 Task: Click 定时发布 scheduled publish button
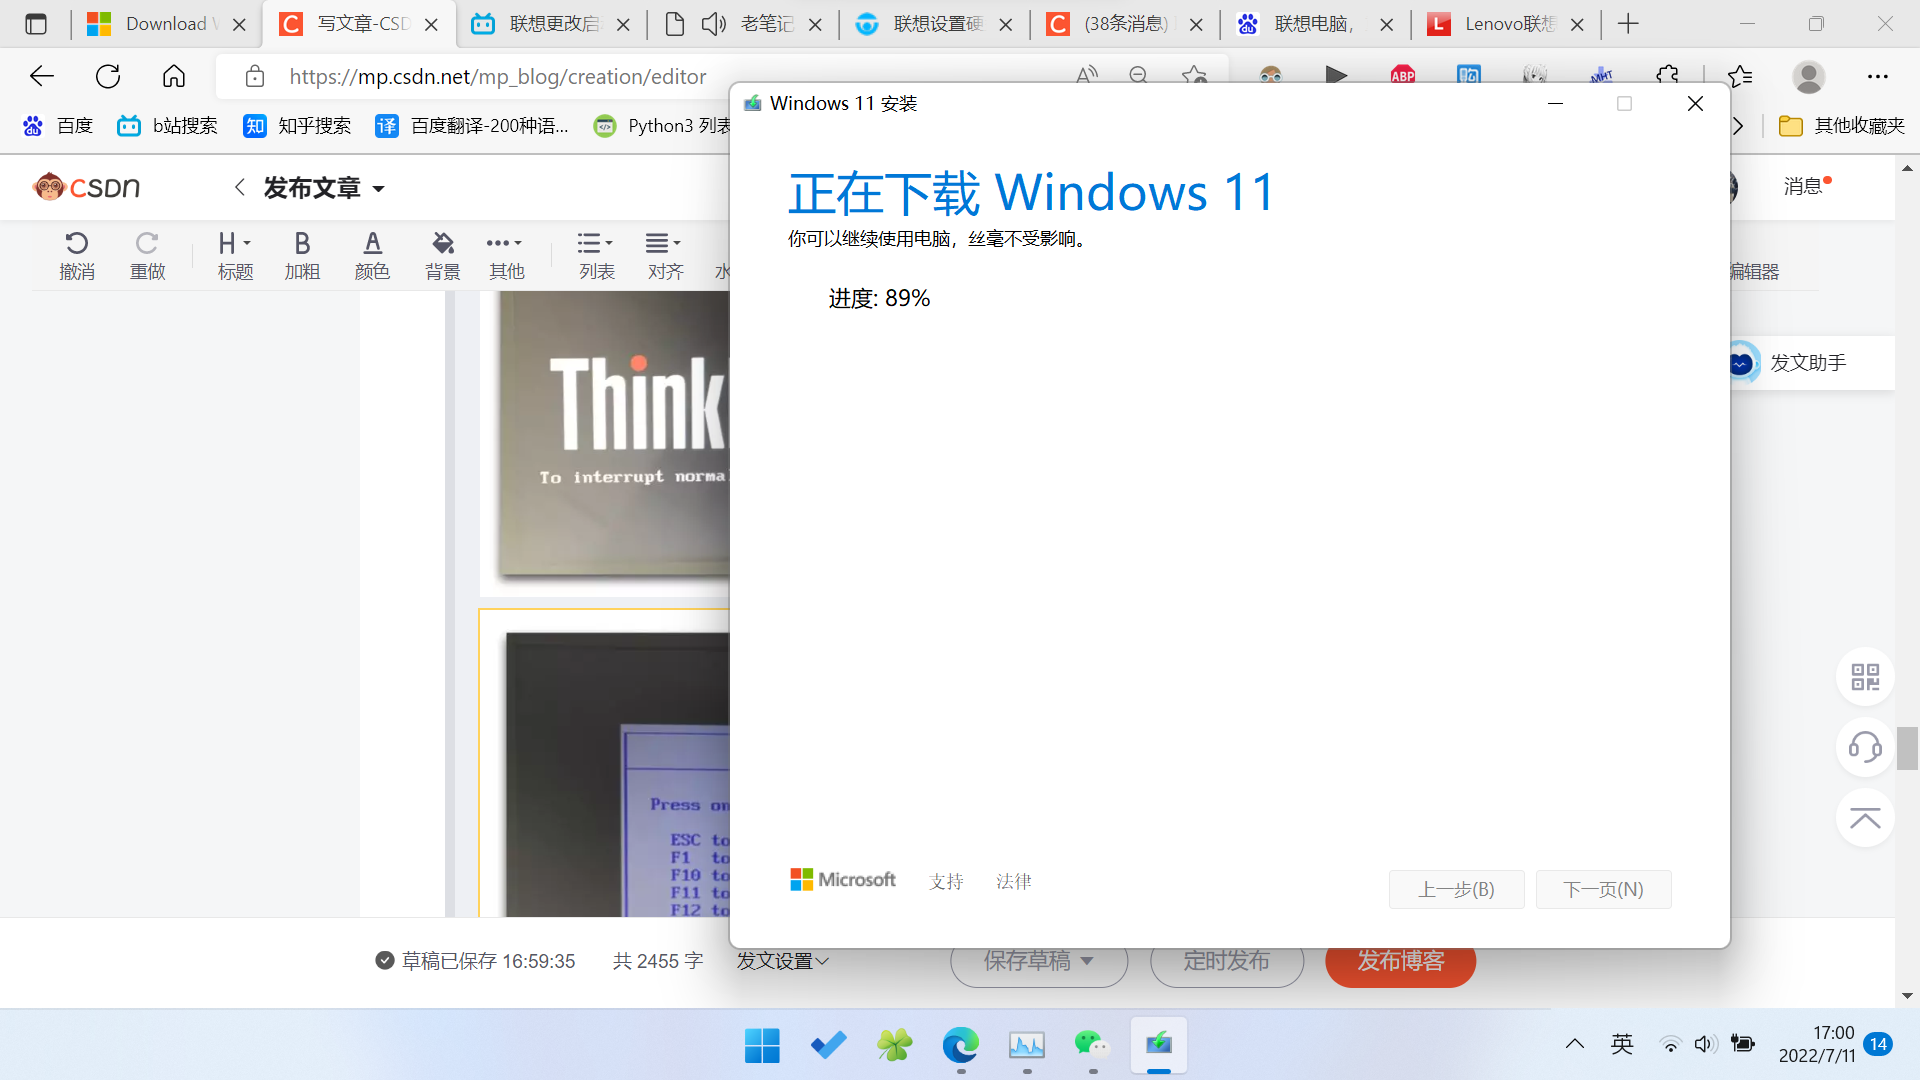(x=1227, y=961)
